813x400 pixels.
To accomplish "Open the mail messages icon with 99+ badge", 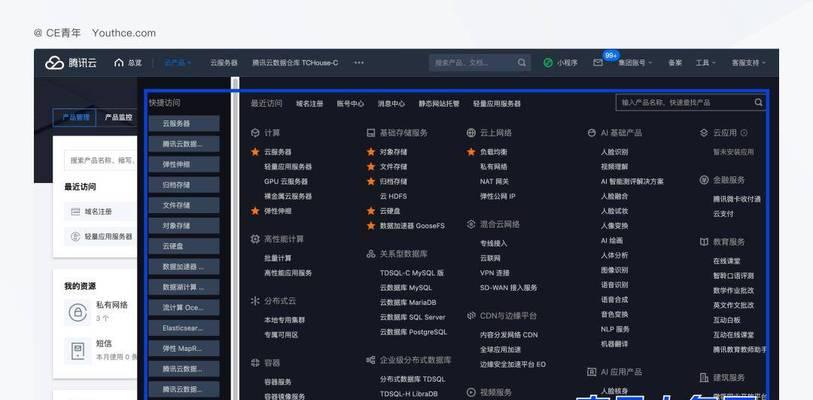I will coord(598,63).
